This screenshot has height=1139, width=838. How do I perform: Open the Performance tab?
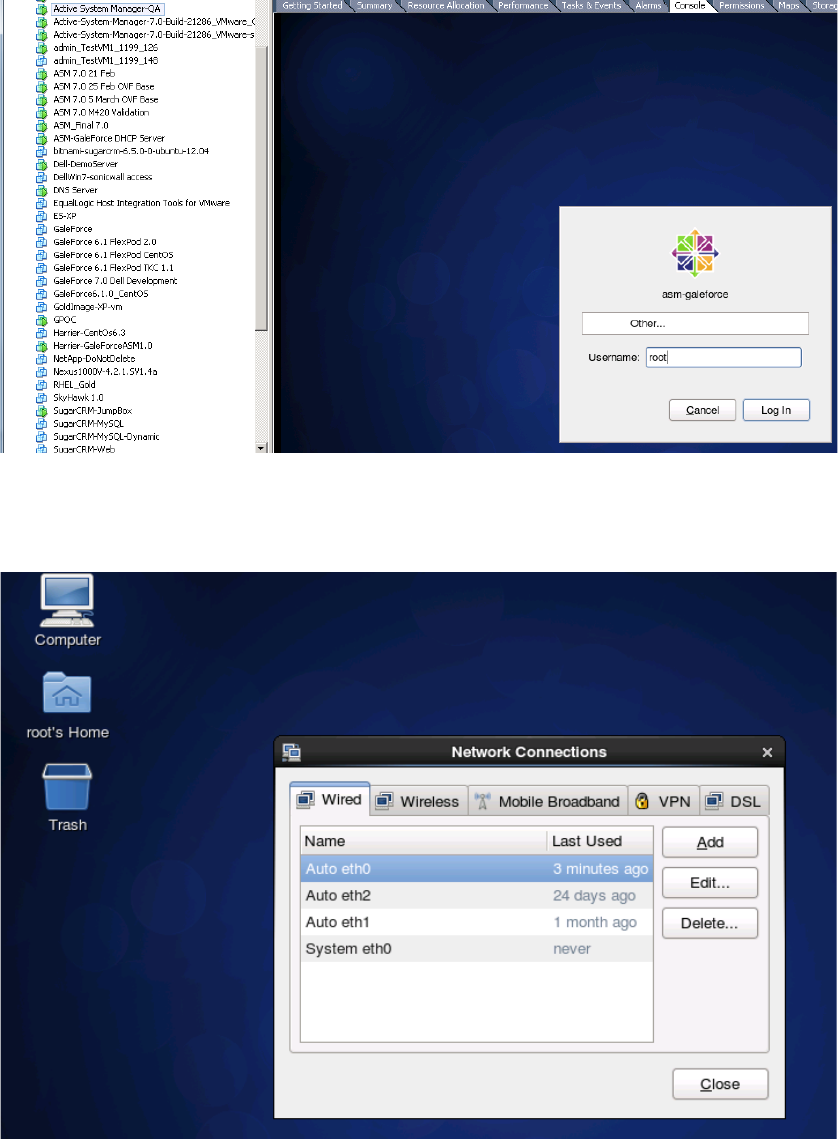coord(524,6)
